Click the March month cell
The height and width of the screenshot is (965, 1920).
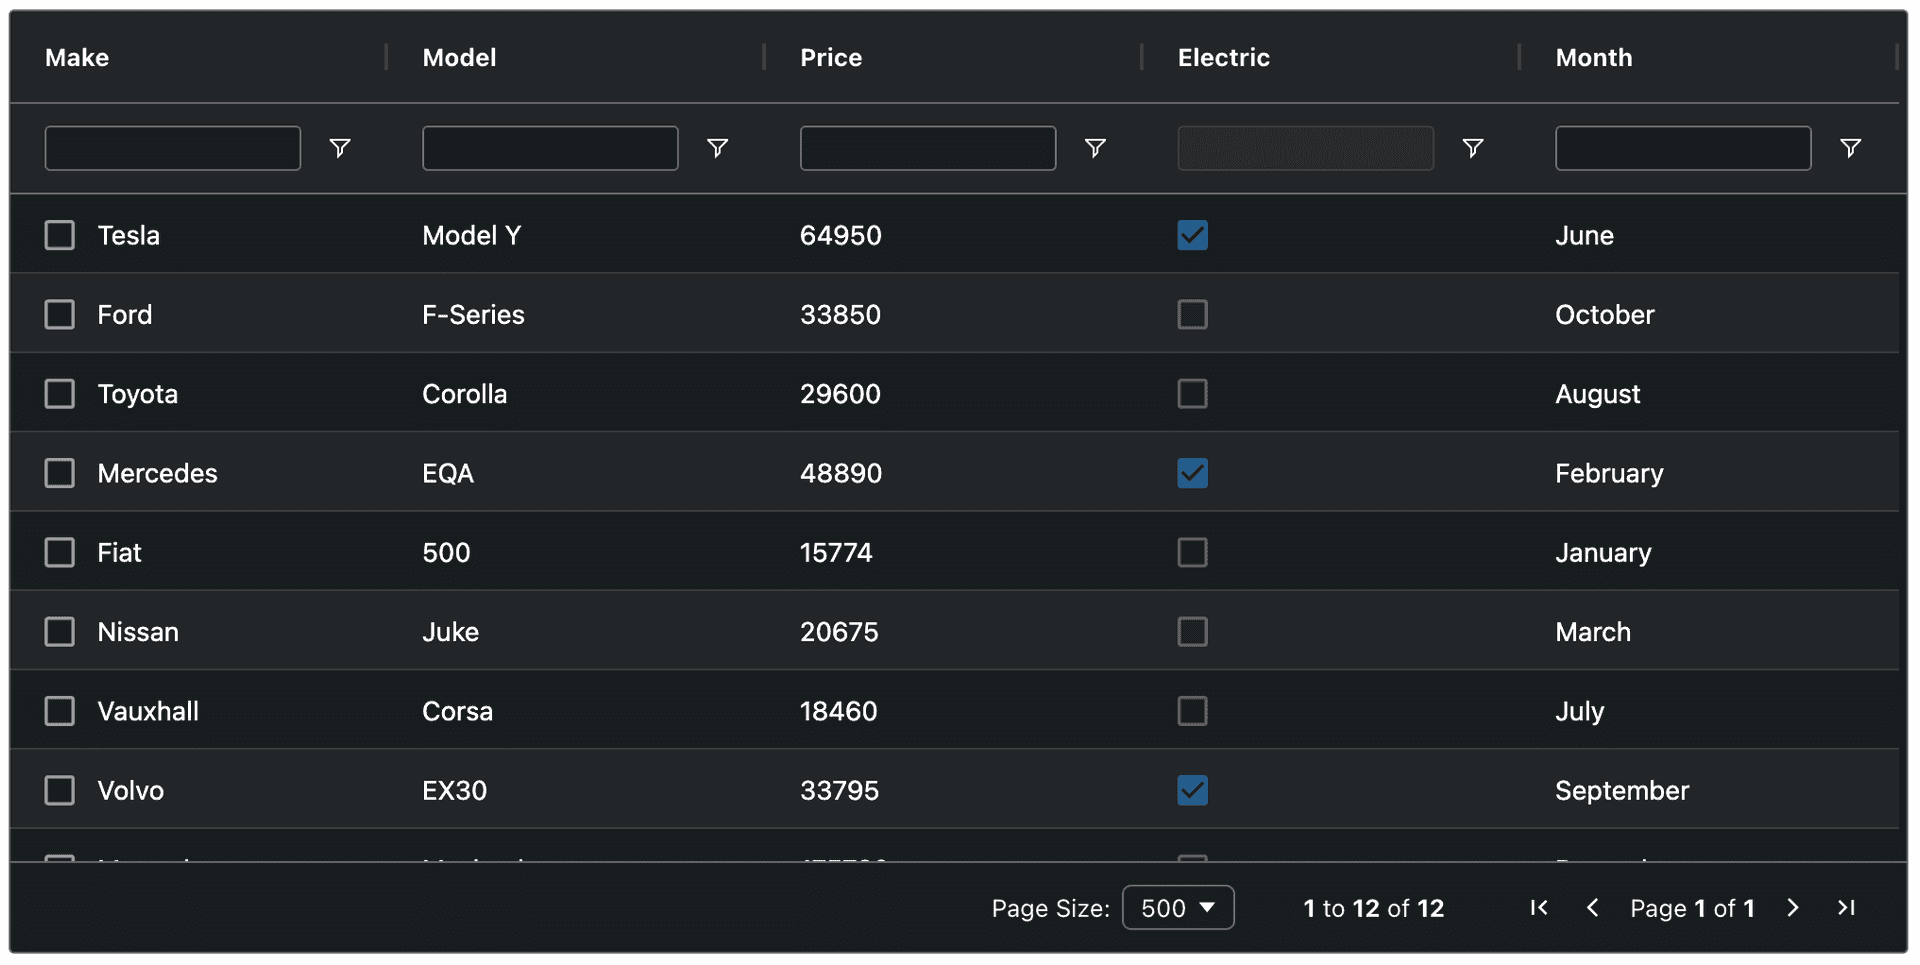pos(1593,632)
